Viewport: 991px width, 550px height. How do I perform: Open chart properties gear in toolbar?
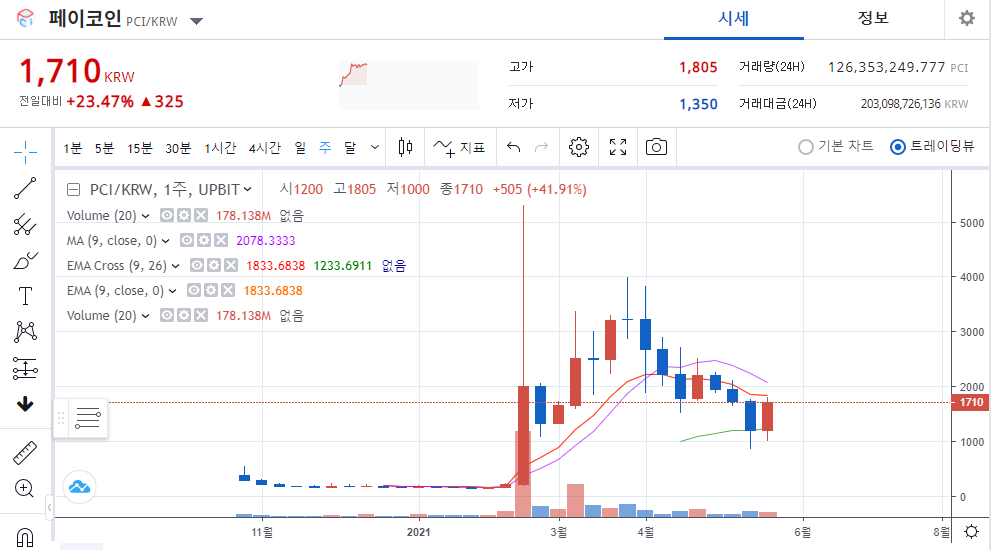click(x=578, y=147)
